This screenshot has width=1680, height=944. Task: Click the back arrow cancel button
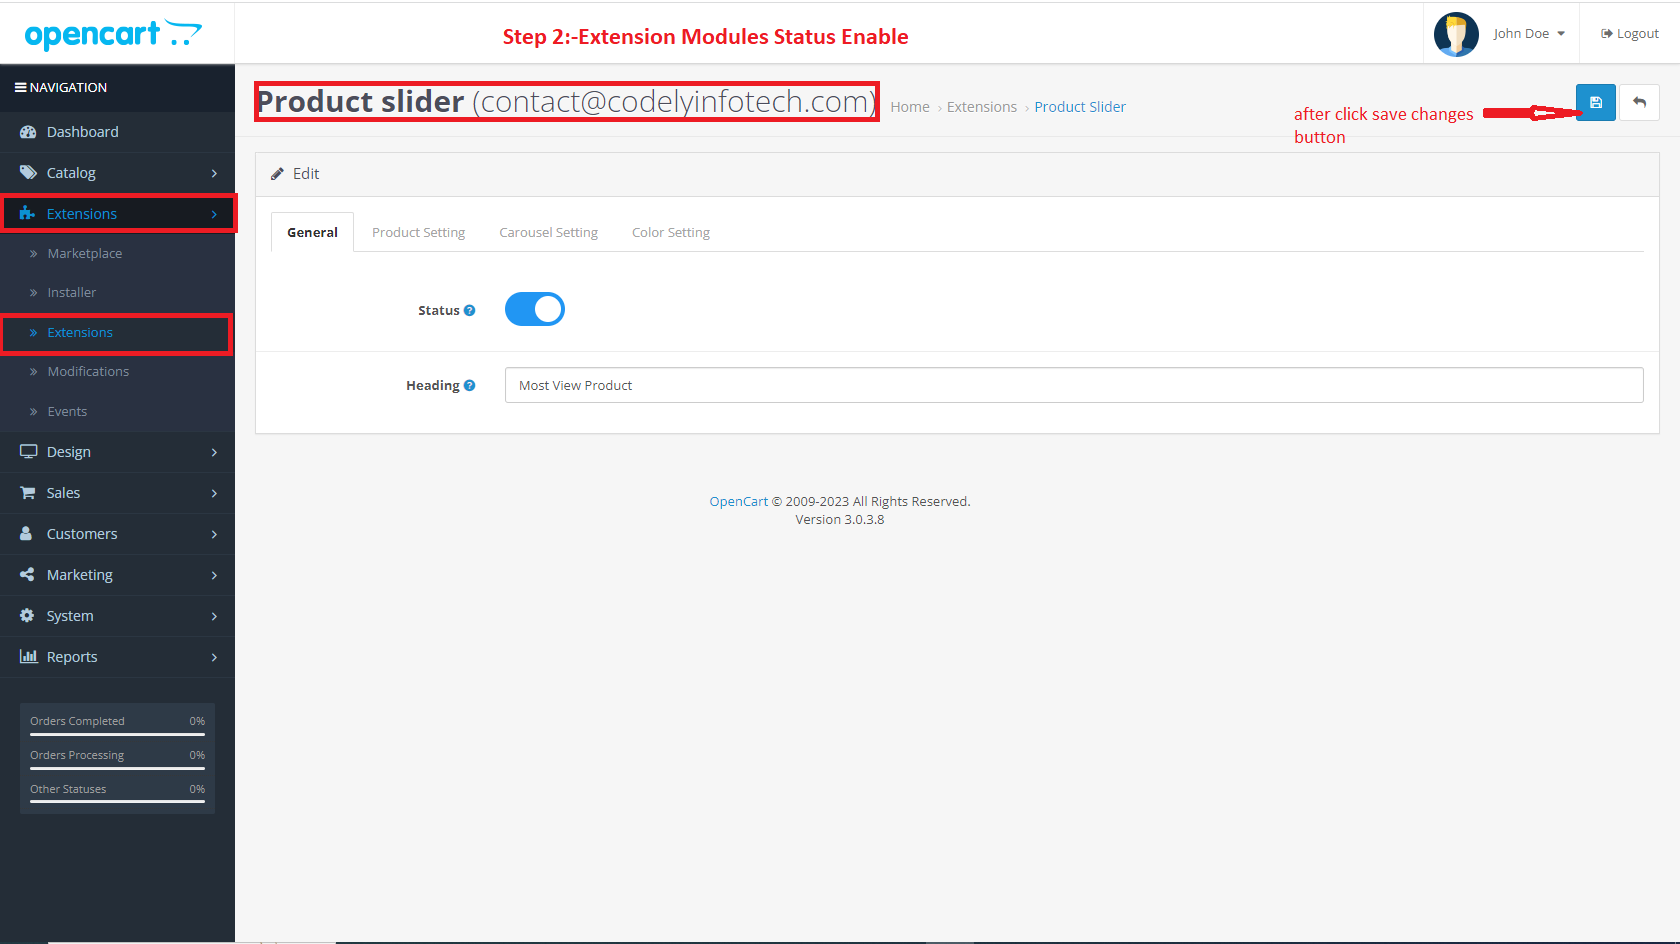coord(1639,102)
